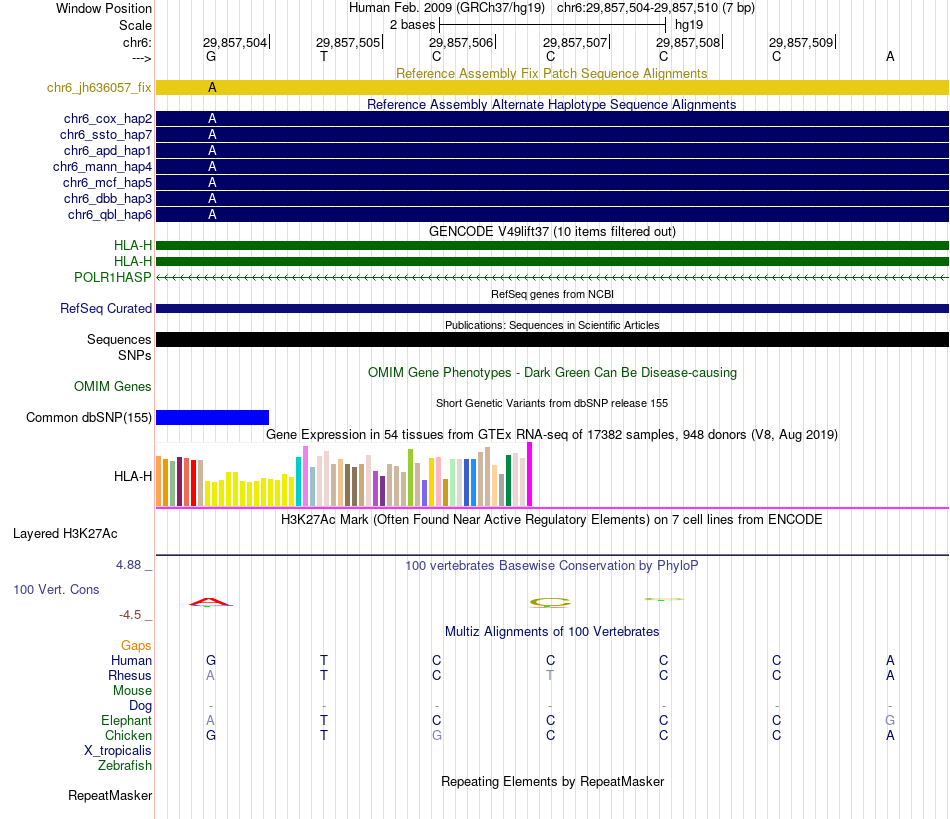Click the Window Position label
This screenshot has width=950, height=819.
tap(104, 8)
